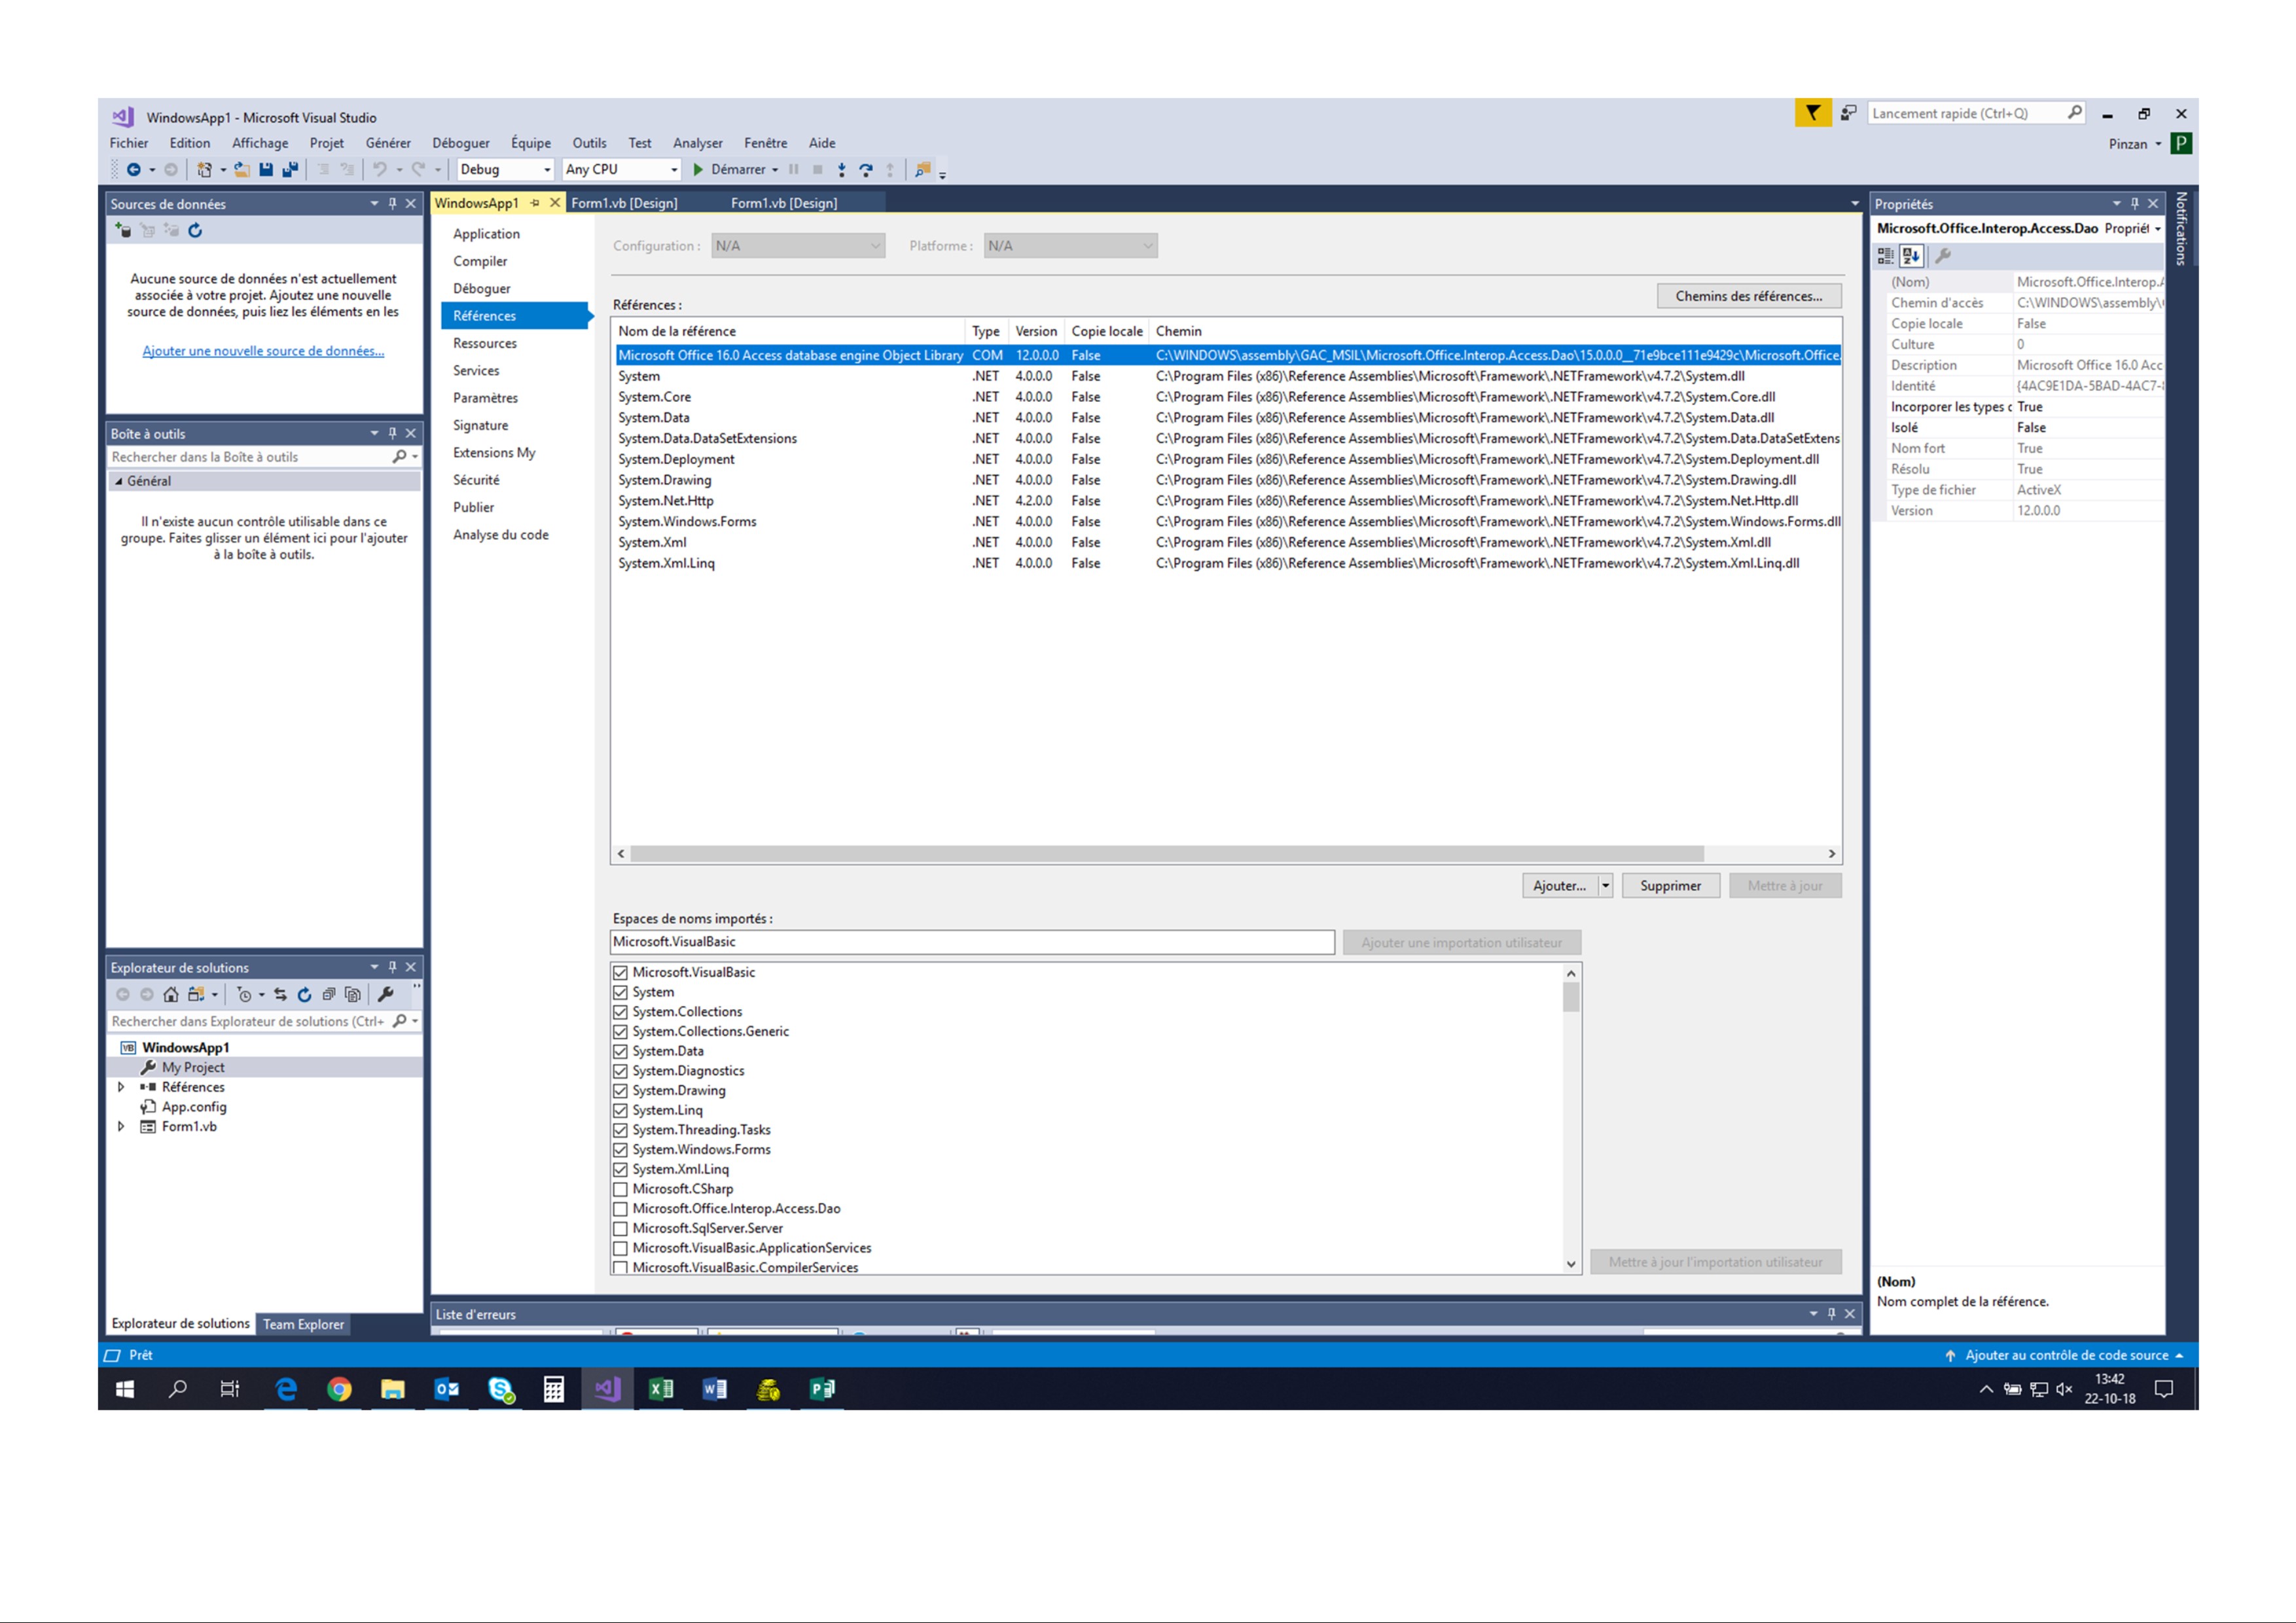The height and width of the screenshot is (1623, 2296).
Task: Switch to the first Form1.vb [Design] tab
Action: (x=624, y=203)
